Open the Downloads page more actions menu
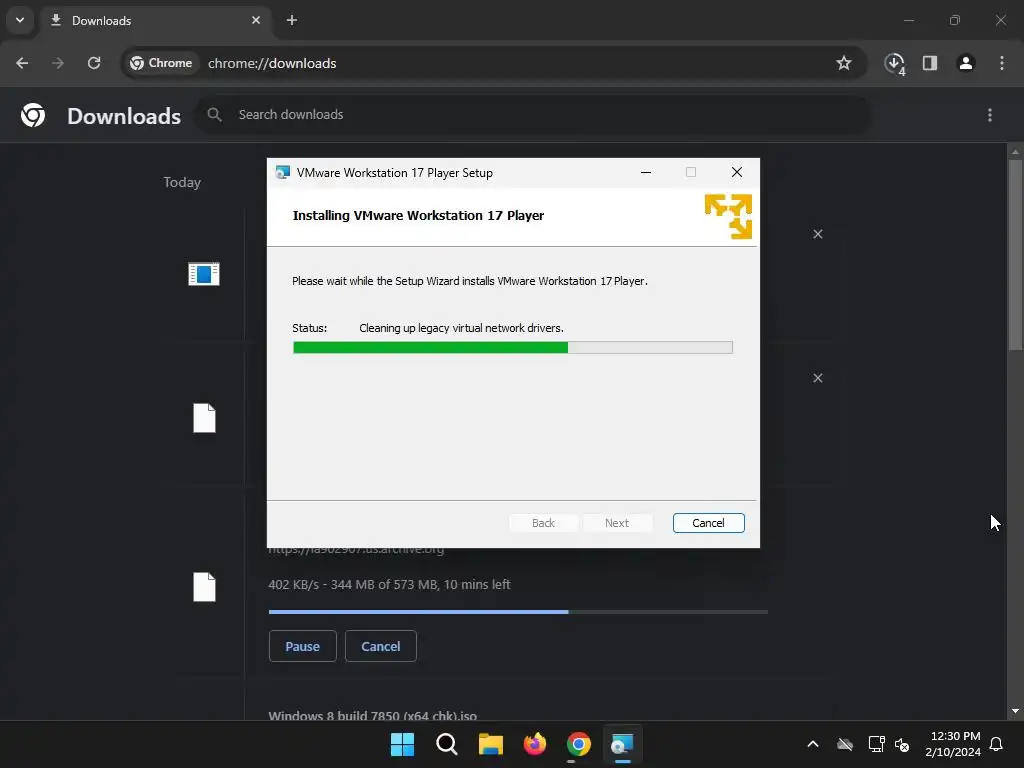The width and height of the screenshot is (1024, 768). click(990, 115)
